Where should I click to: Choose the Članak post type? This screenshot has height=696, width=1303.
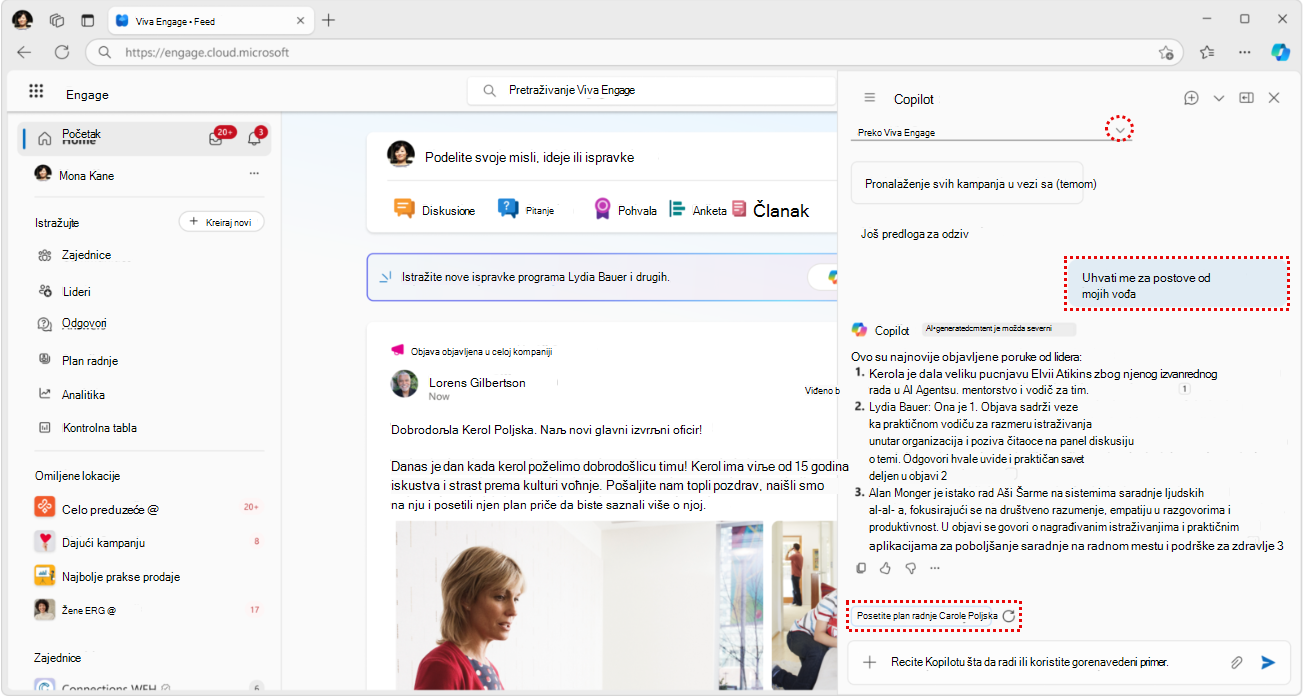(x=770, y=210)
